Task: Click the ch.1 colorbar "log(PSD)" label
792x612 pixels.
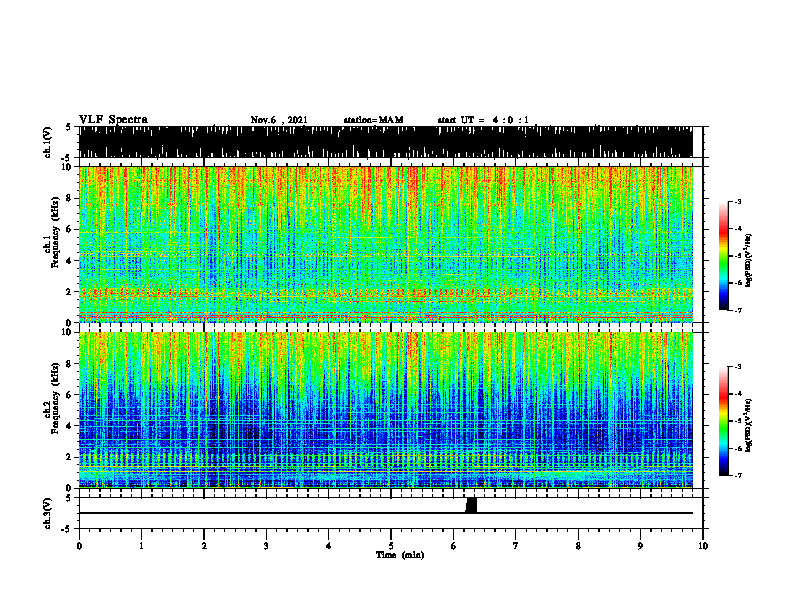Action: tap(749, 261)
